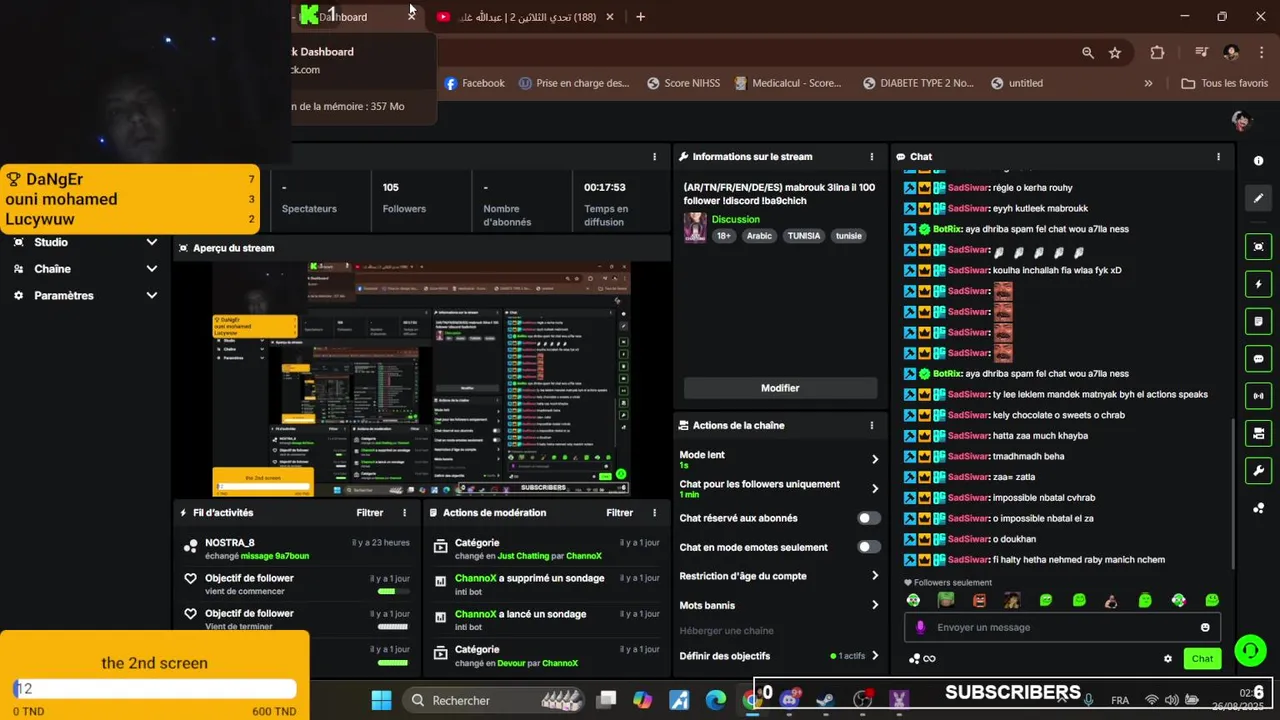Open Restriction d'âge du compte chevron

click(x=874, y=576)
